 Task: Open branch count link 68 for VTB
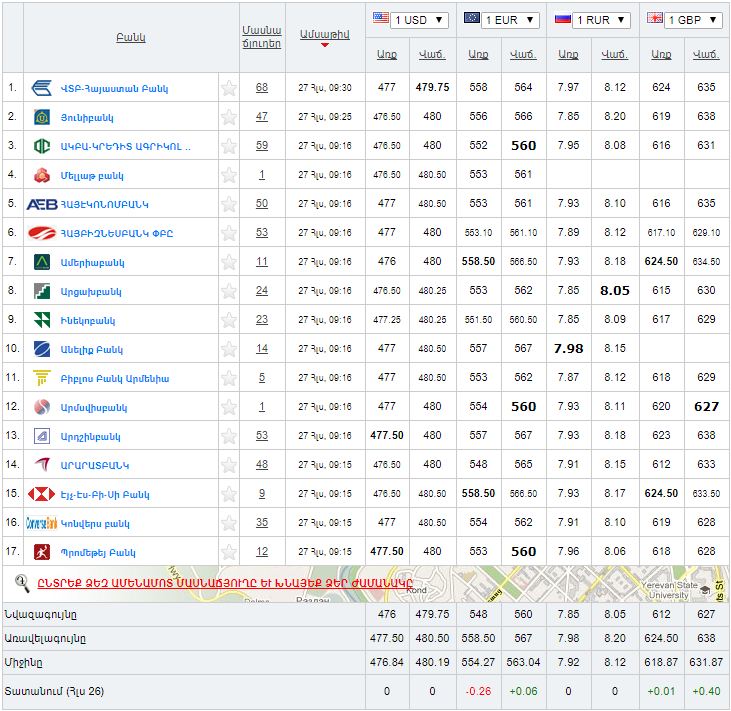pos(262,88)
